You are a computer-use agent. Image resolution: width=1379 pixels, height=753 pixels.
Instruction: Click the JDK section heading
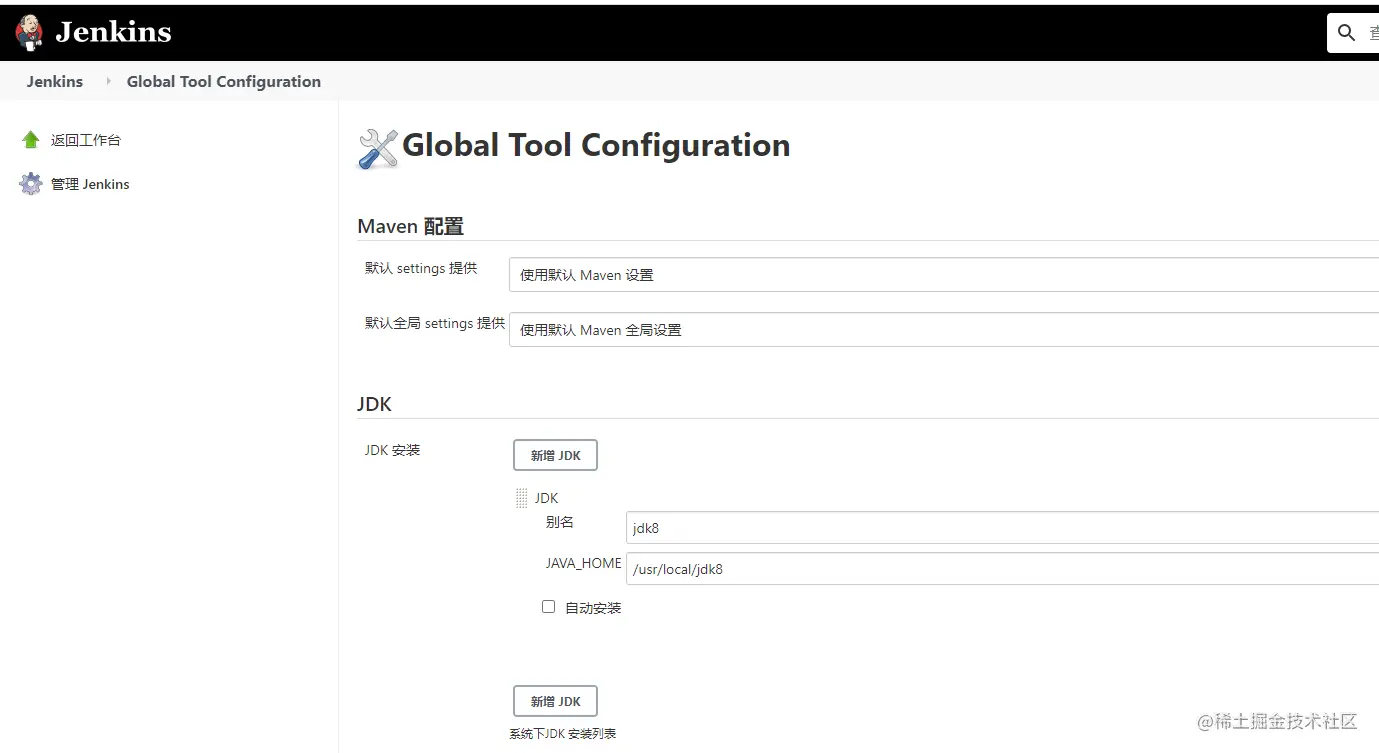[x=374, y=405]
